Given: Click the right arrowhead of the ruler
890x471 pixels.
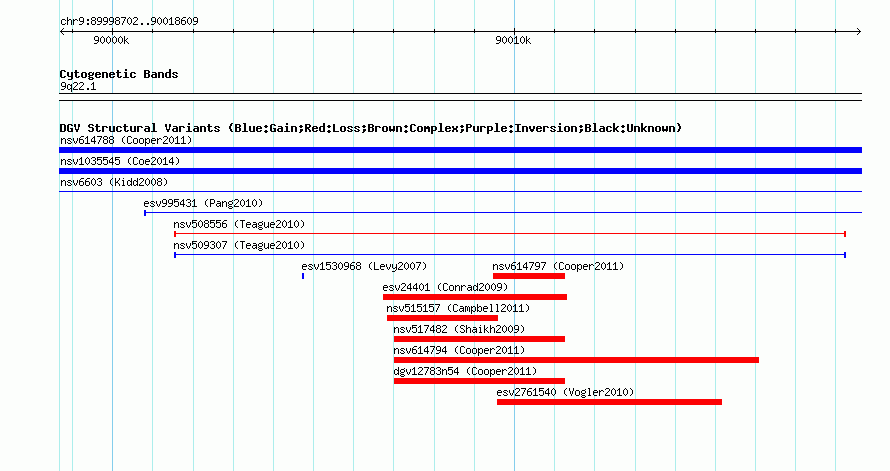Looking at the screenshot, I should (x=859, y=32).
